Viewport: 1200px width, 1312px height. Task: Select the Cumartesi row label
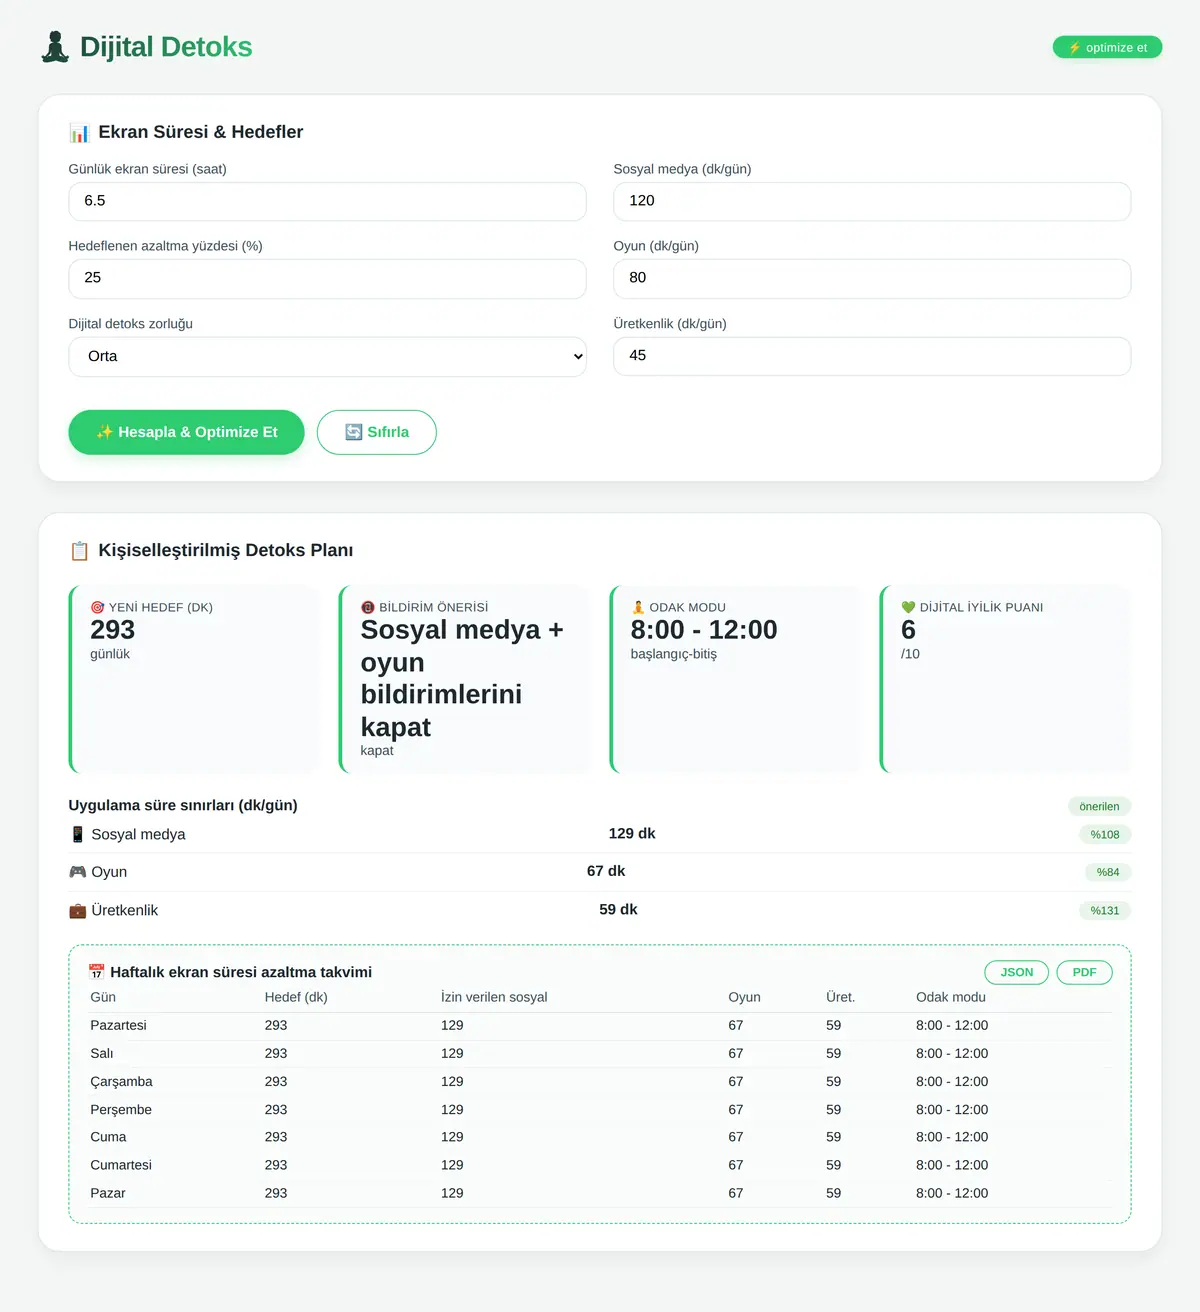(x=121, y=1165)
